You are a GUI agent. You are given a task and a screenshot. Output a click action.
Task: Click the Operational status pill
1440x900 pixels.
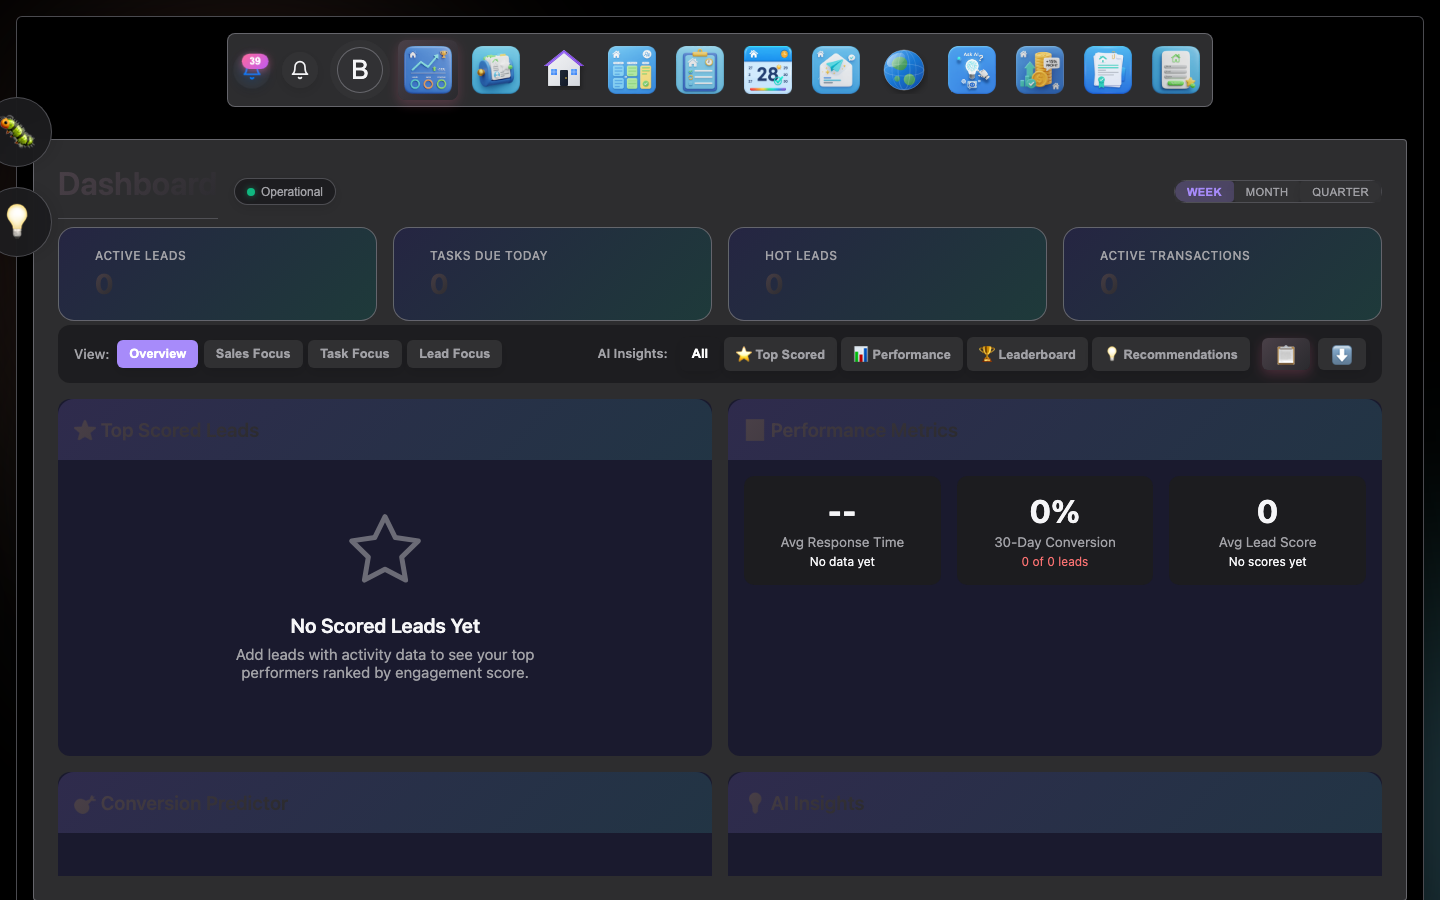(284, 191)
